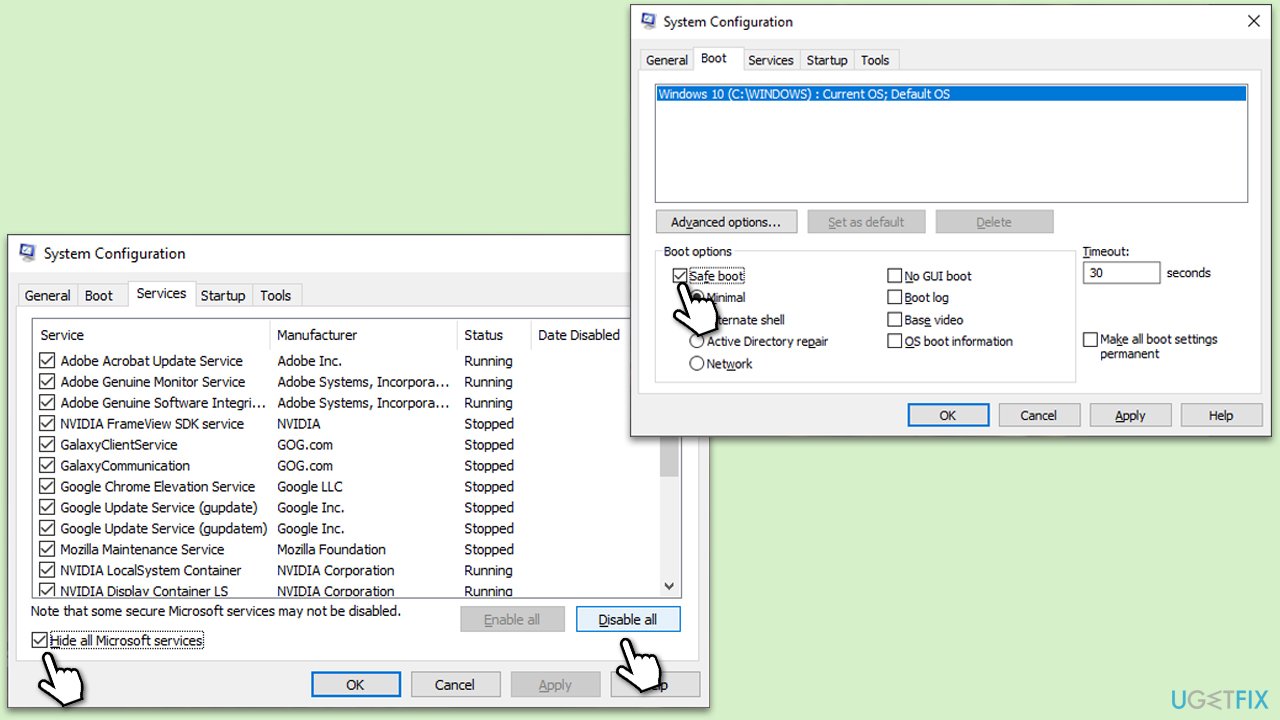Uncheck Google Update Service (gupdate)
The width and height of the screenshot is (1280, 720).
47,508
